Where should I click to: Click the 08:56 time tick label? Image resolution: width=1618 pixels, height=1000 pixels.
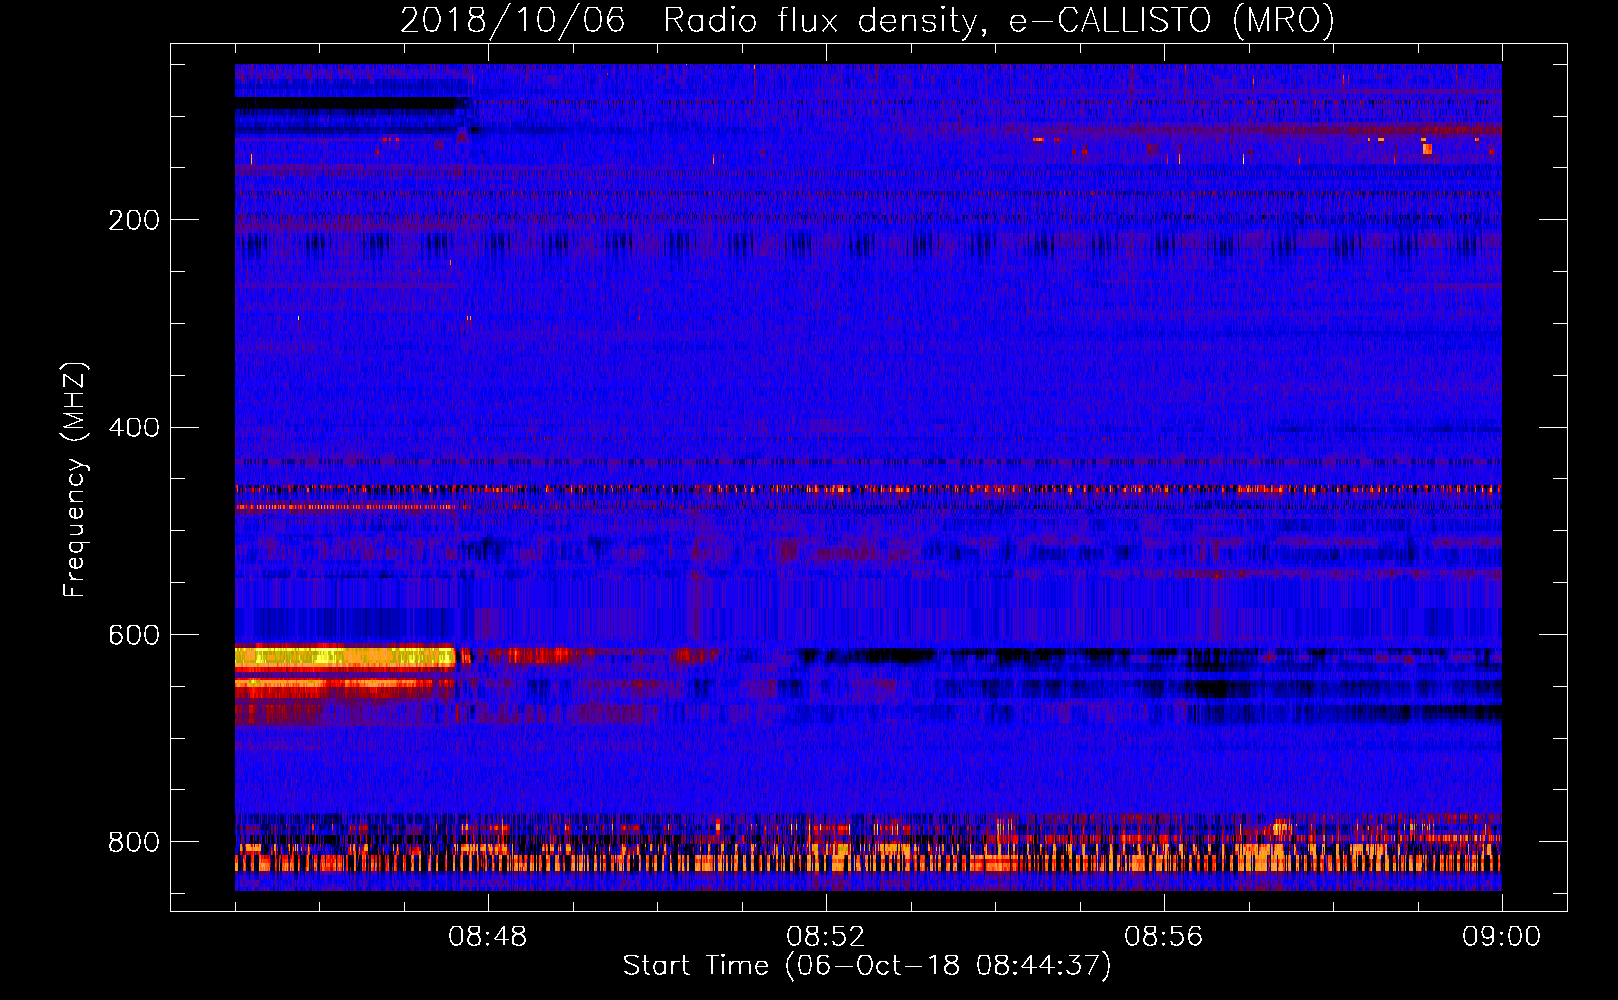coord(1164,937)
